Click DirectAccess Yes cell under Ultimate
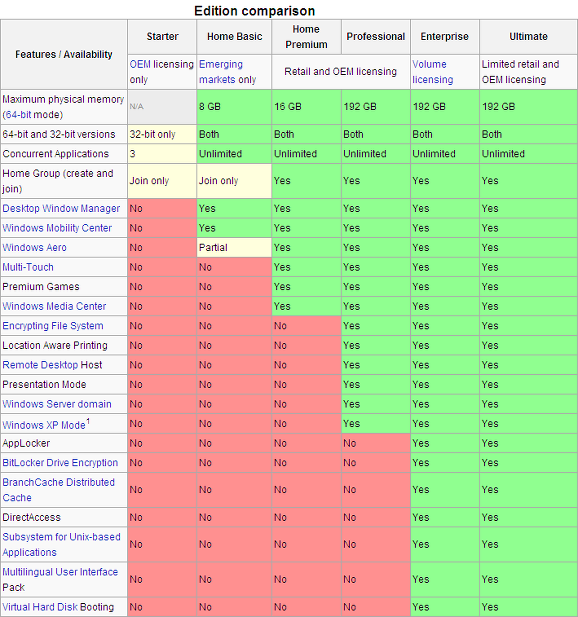Image resolution: width=578 pixels, height=617 pixels. click(x=528, y=517)
